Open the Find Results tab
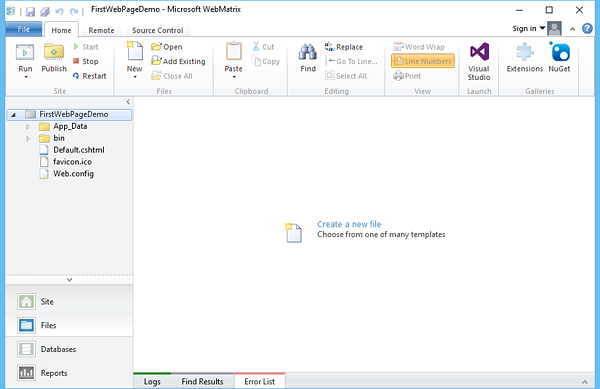This screenshot has height=389, width=600. click(x=202, y=382)
